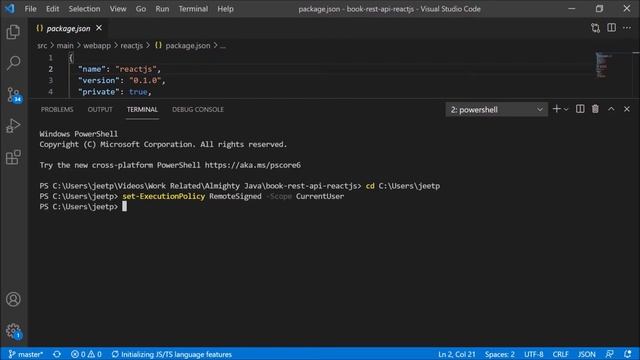The image size is (640, 360).
Task: Open the Edit menu
Action: click(x=52, y=9)
